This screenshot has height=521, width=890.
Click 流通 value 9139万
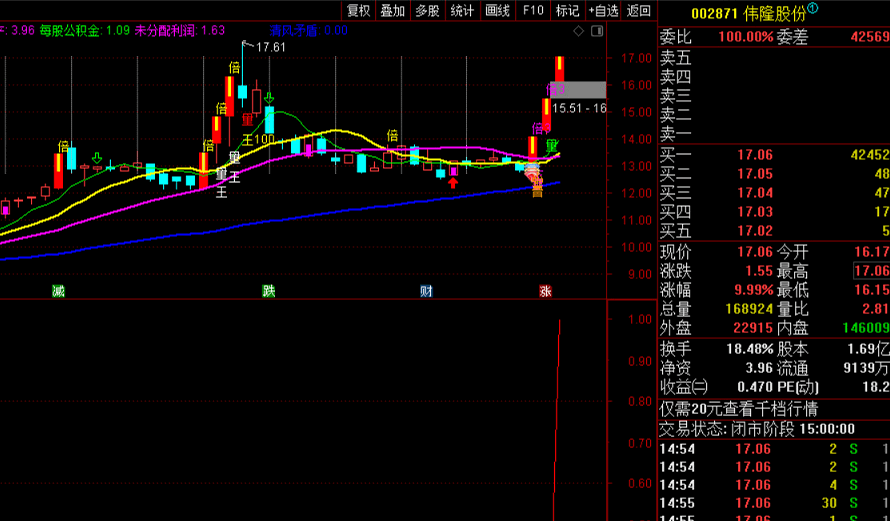[866, 368]
